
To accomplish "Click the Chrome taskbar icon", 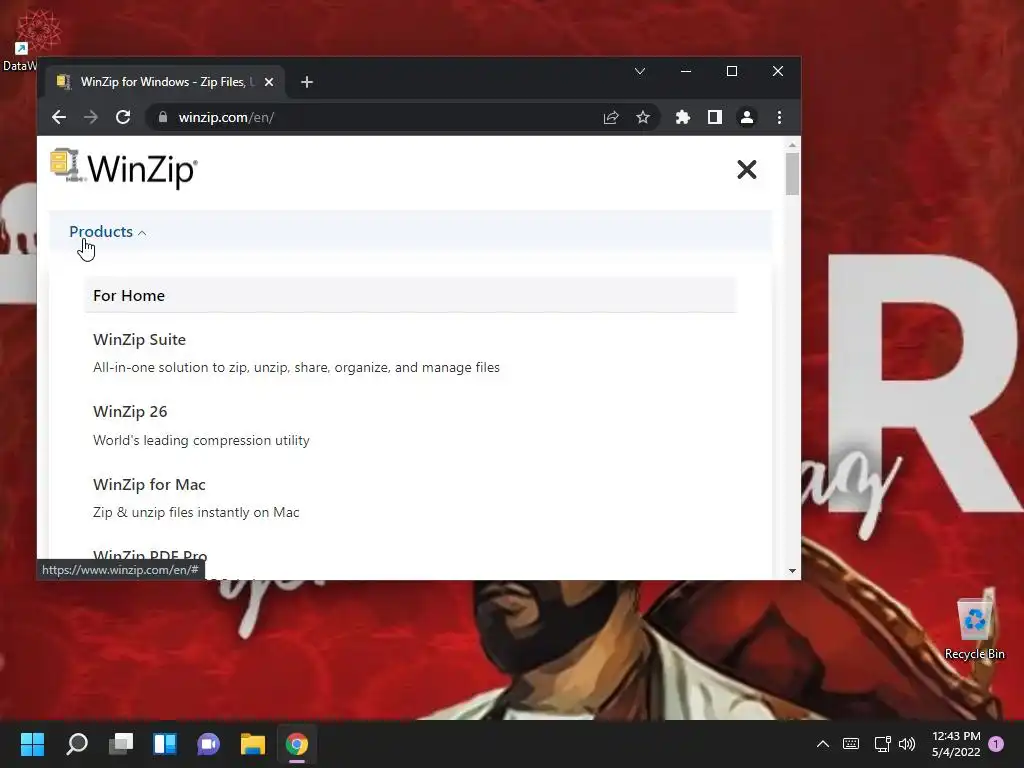I will [x=296, y=744].
